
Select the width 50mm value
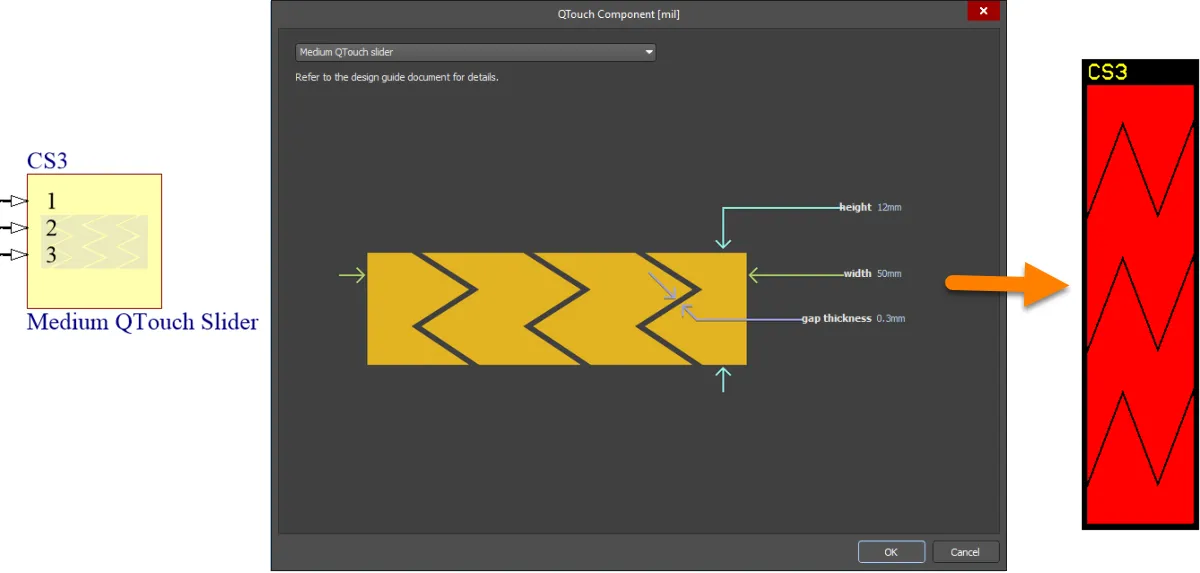(x=889, y=273)
